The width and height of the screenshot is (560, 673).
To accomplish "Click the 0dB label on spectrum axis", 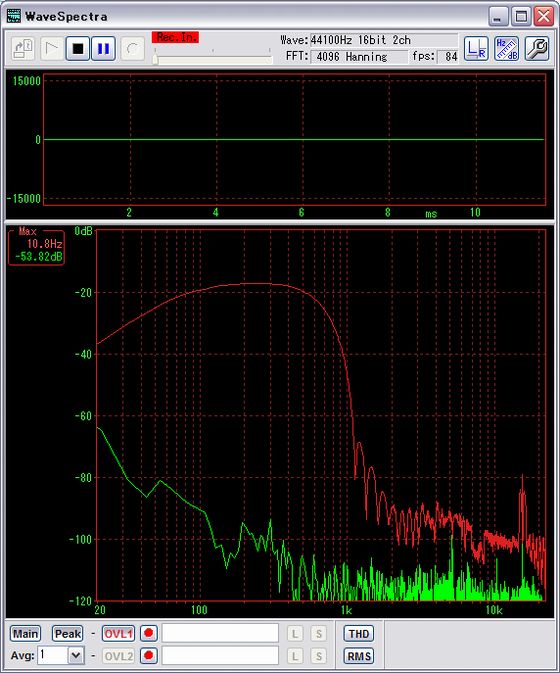I will 84,231.
